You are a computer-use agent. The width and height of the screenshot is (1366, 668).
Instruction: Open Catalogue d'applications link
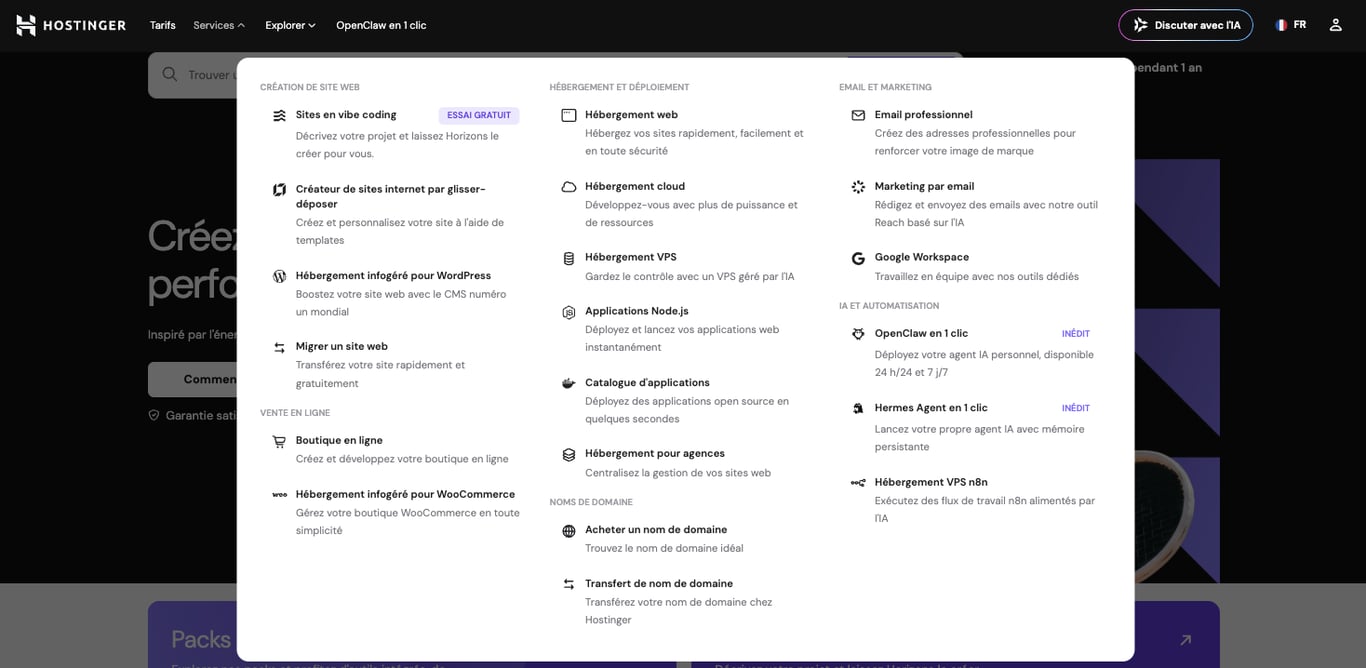pos(647,382)
